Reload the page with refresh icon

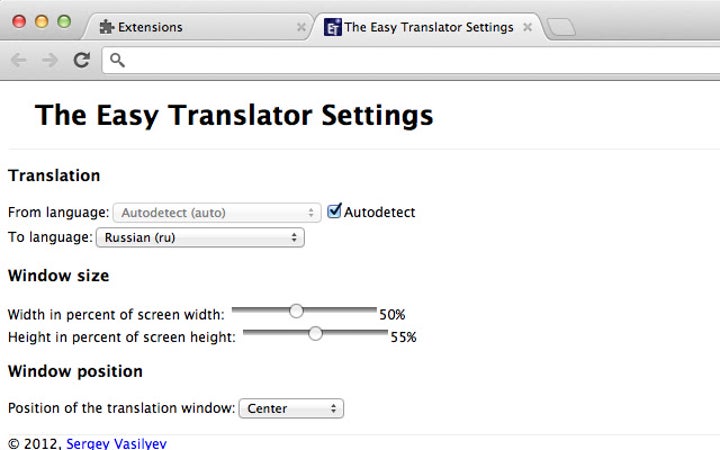82,61
